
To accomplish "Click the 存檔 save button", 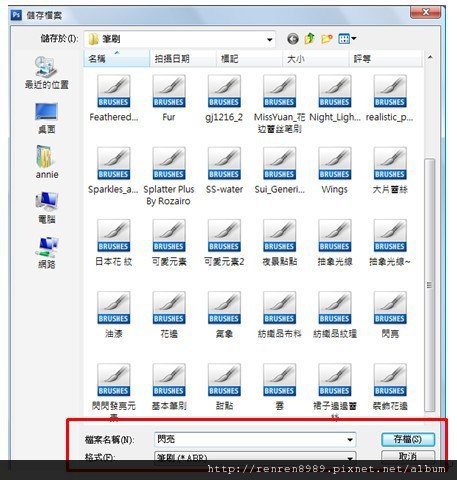I will click(x=408, y=439).
